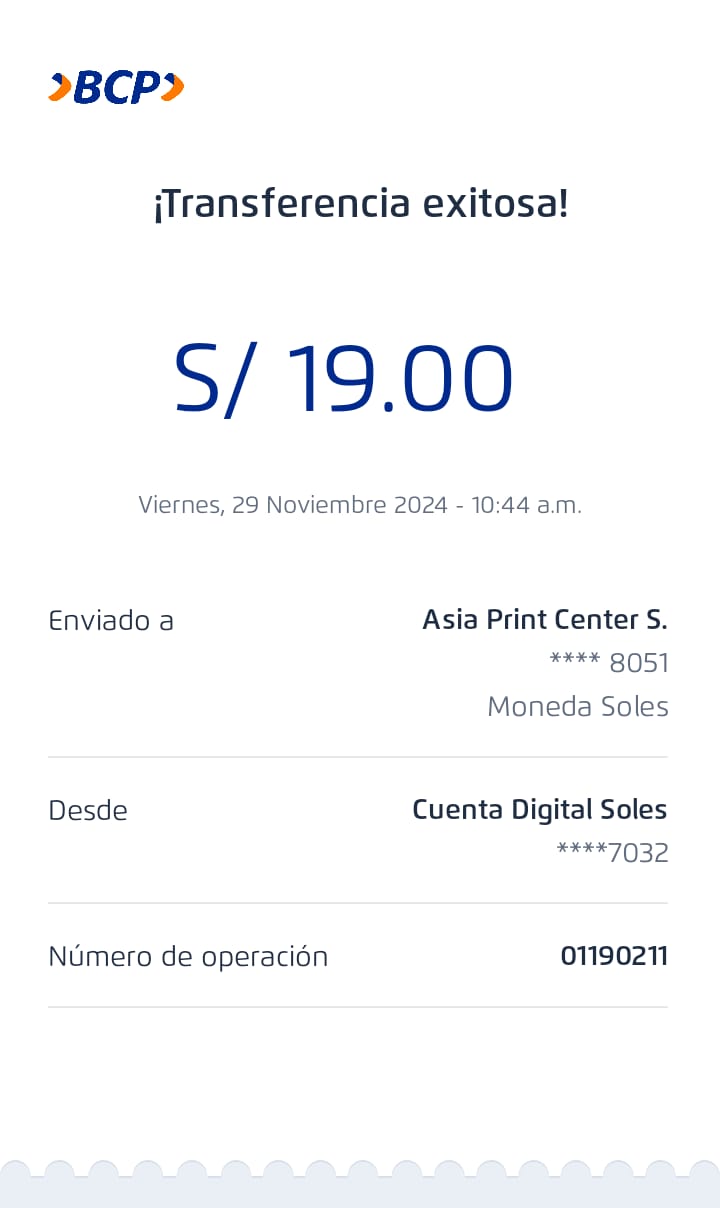Select recipient Asia Print Center S.
This screenshot has height=1208, width=720.
[x=544, y=620]
